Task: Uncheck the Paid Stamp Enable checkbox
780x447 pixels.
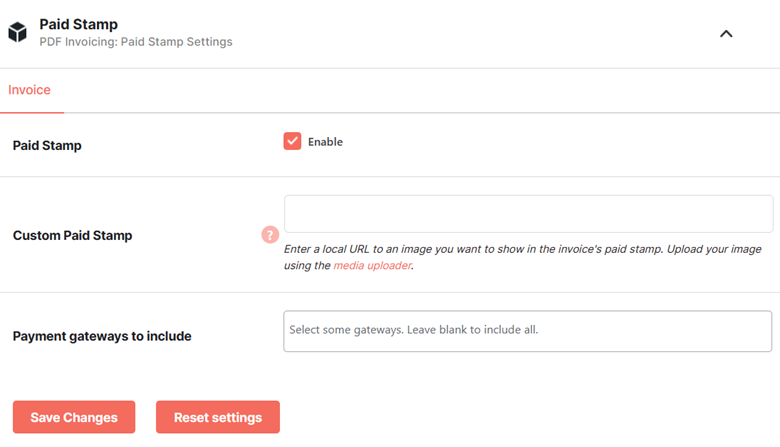Action: click(x=292, y=141)
